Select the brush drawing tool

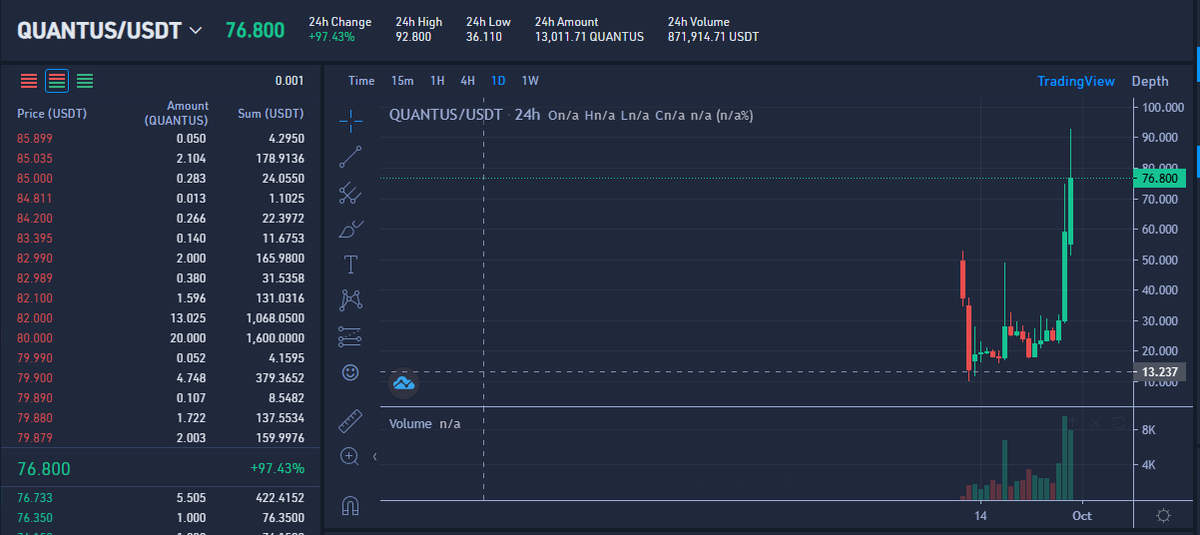click(x=351, y=229)
